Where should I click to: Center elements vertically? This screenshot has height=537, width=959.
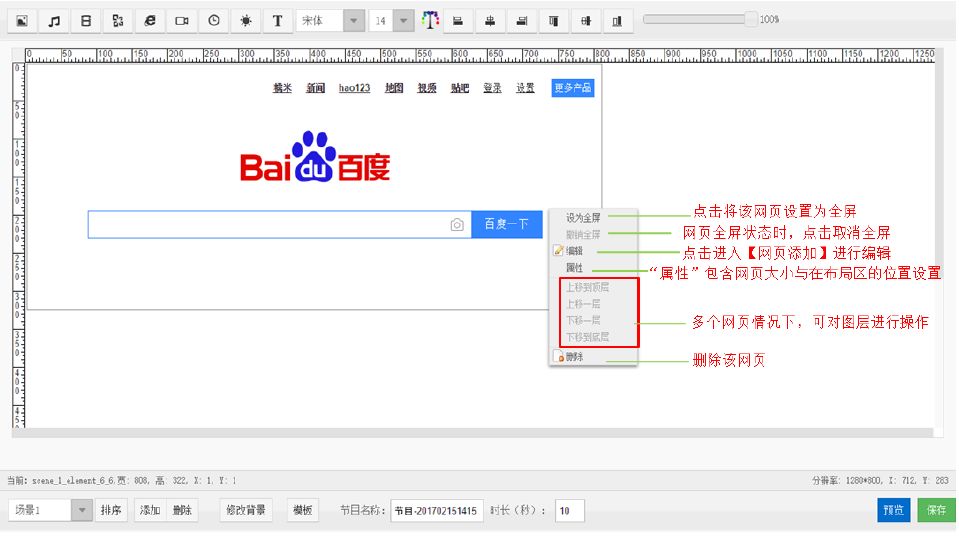click(586, 21)
